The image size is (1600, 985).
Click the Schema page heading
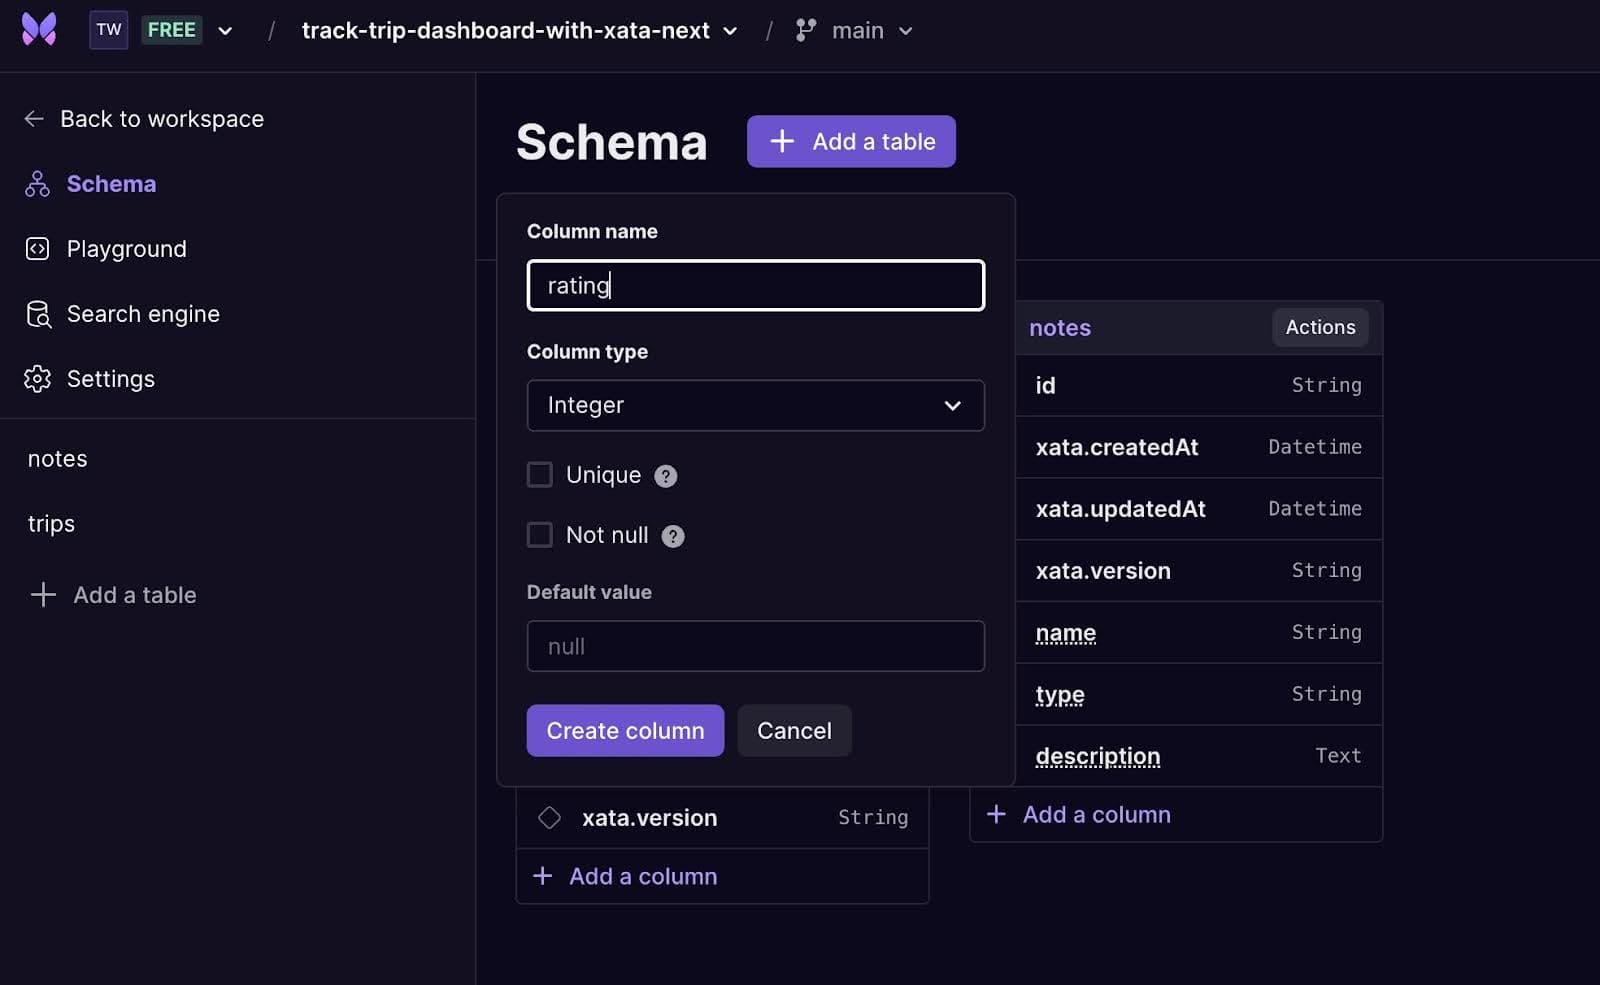click(x=611, y=142)
